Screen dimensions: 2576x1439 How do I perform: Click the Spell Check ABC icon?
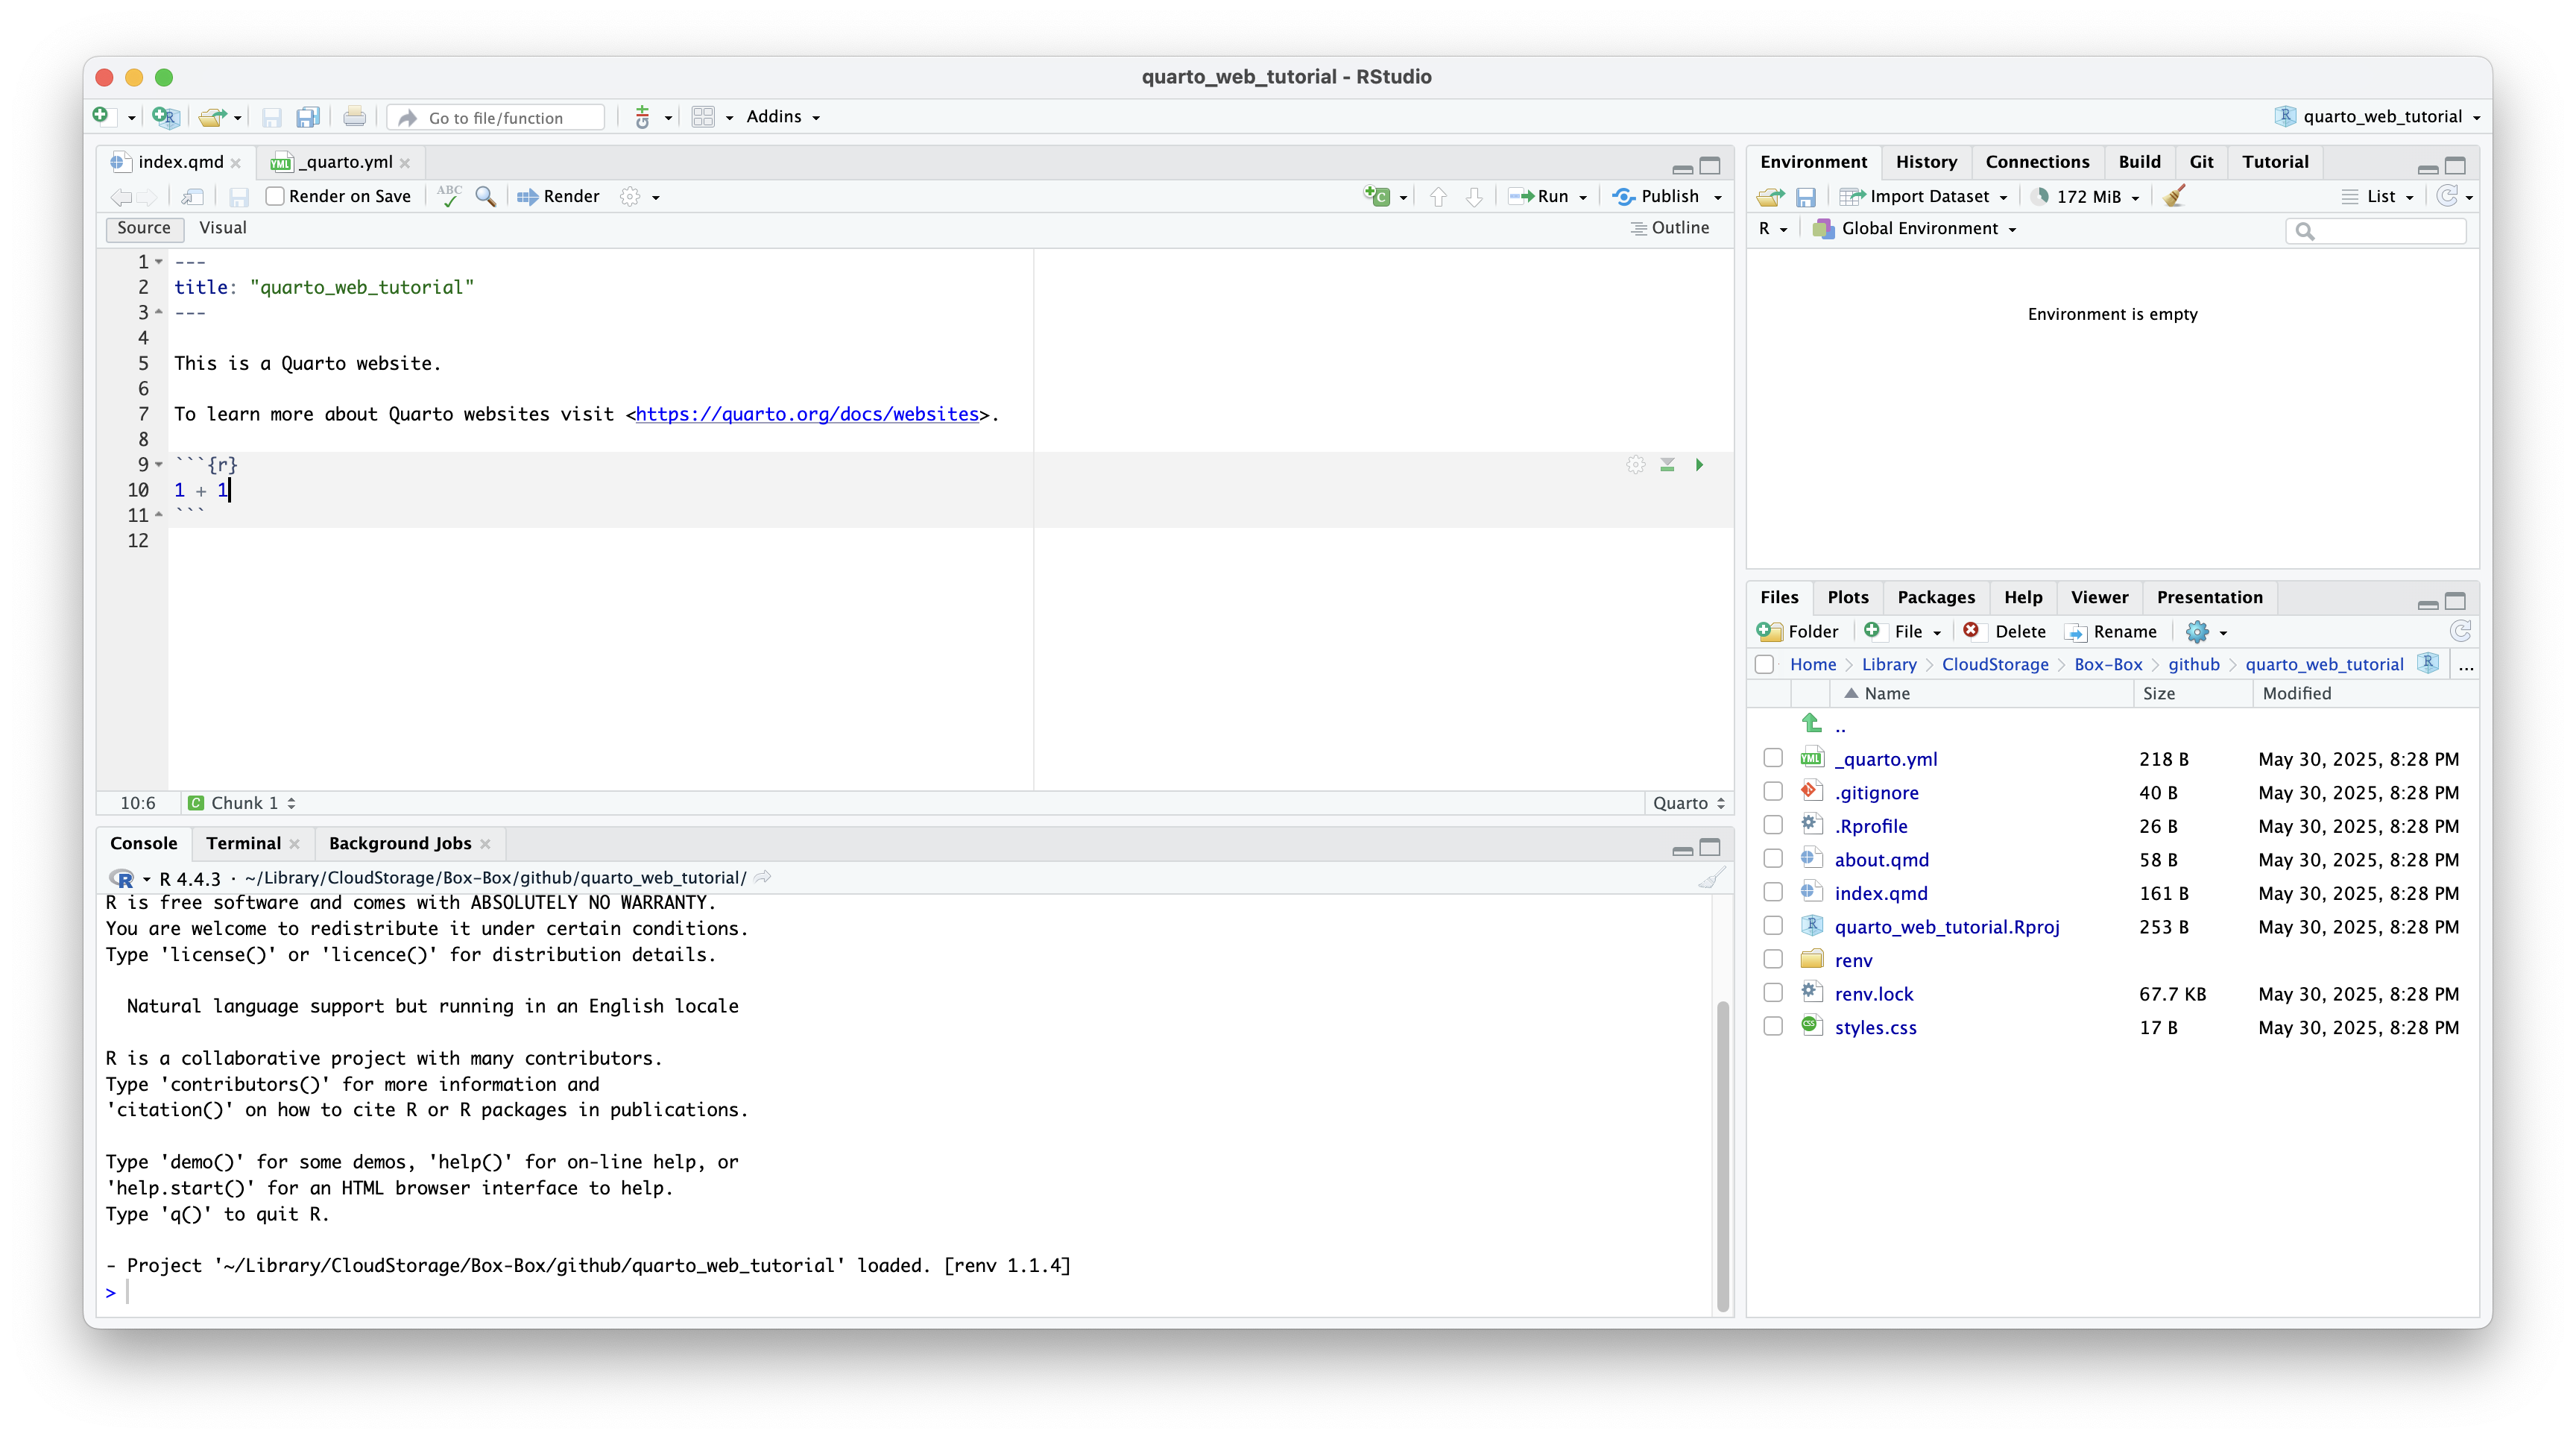[449, 195]
